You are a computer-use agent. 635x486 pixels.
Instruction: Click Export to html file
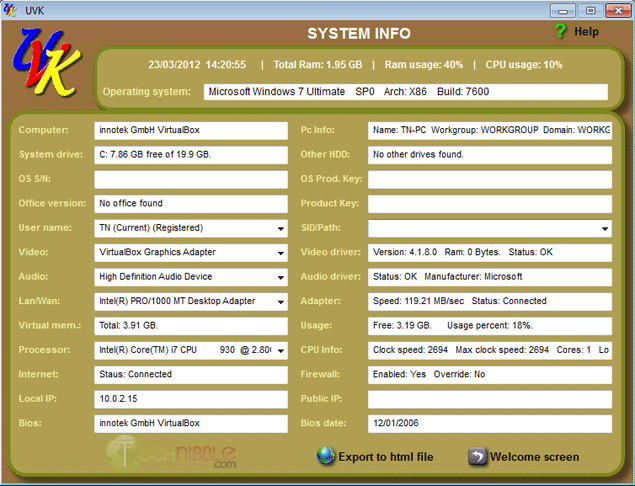[386, 457]
